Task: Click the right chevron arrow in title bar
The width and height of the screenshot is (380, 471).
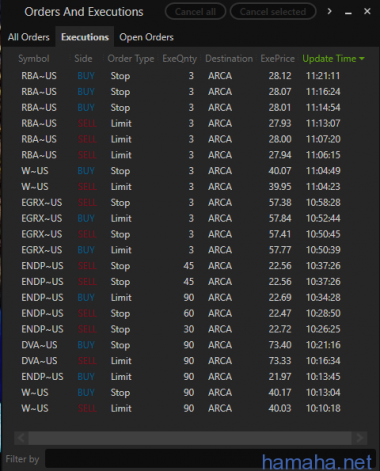Action: 329,11
